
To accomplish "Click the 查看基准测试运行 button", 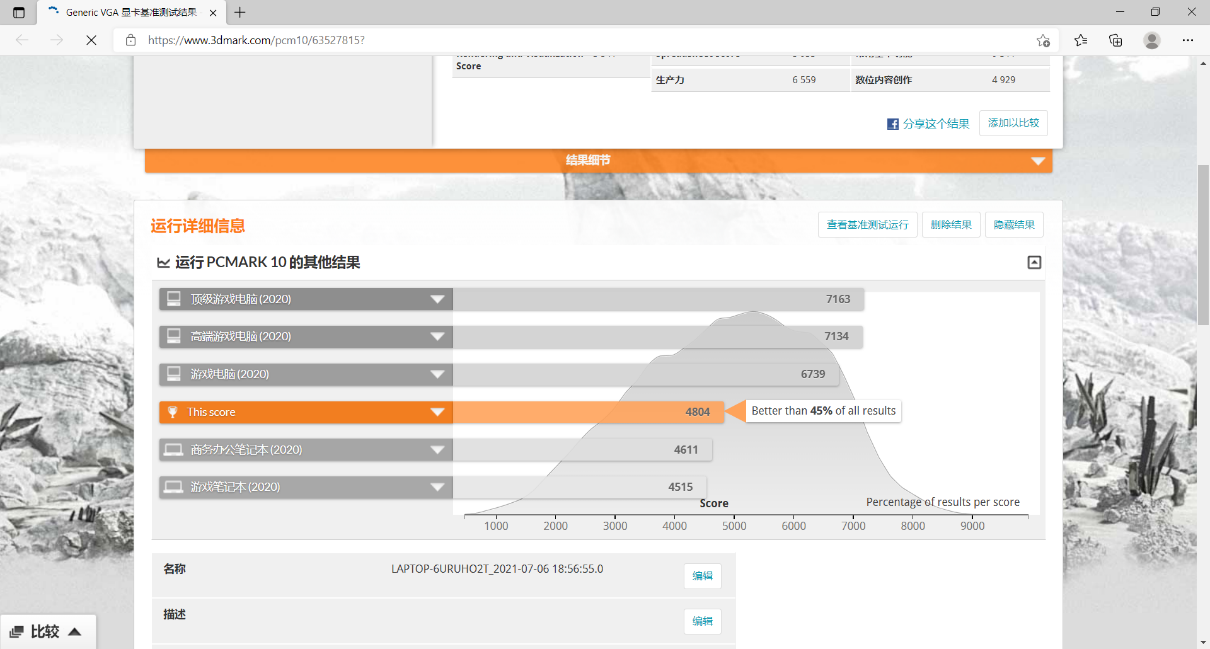I will pos(867,225).
